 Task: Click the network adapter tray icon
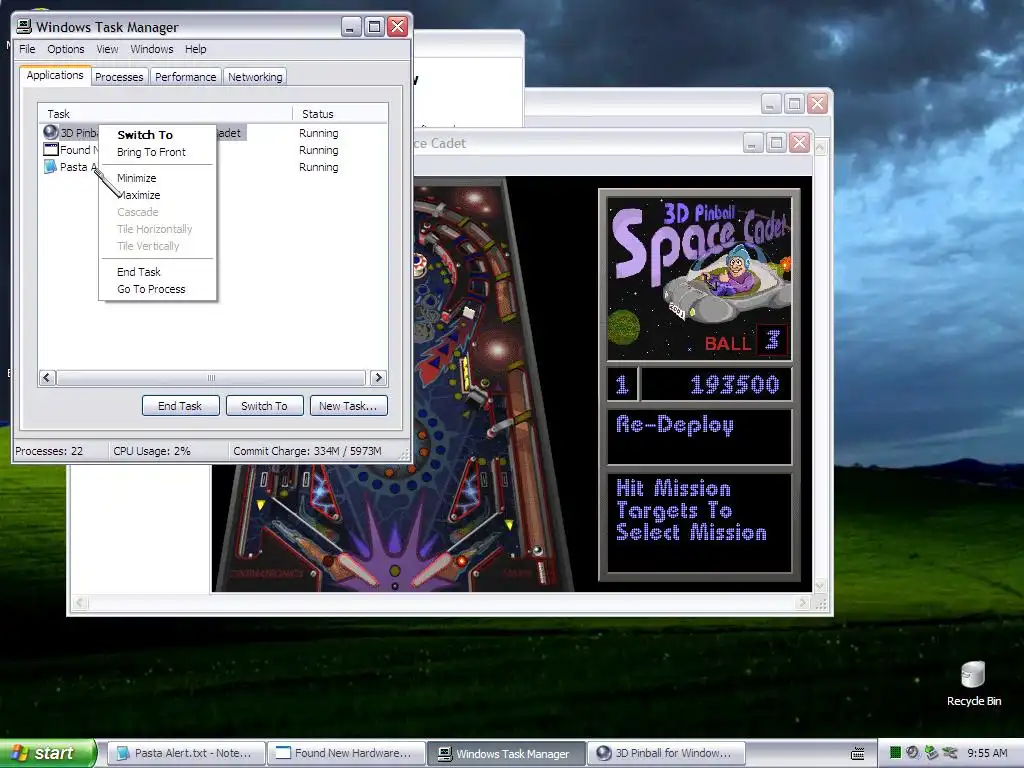pos(950,753)
